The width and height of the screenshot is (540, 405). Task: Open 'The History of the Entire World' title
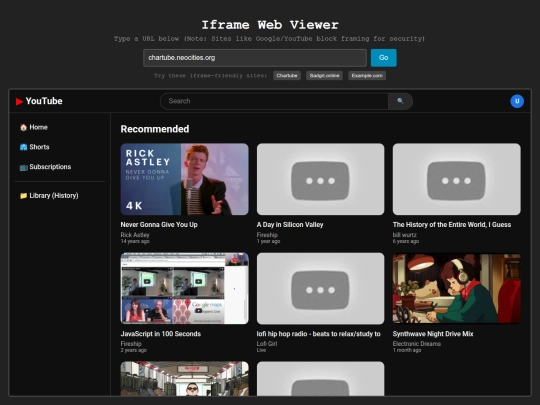pyautogui.click(x=452, y=225)
